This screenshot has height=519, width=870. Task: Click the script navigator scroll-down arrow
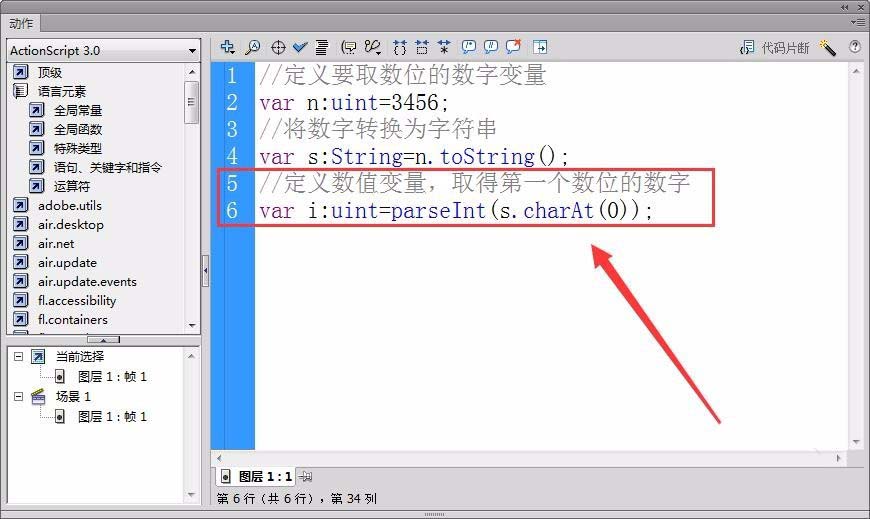tap(191, 495)
